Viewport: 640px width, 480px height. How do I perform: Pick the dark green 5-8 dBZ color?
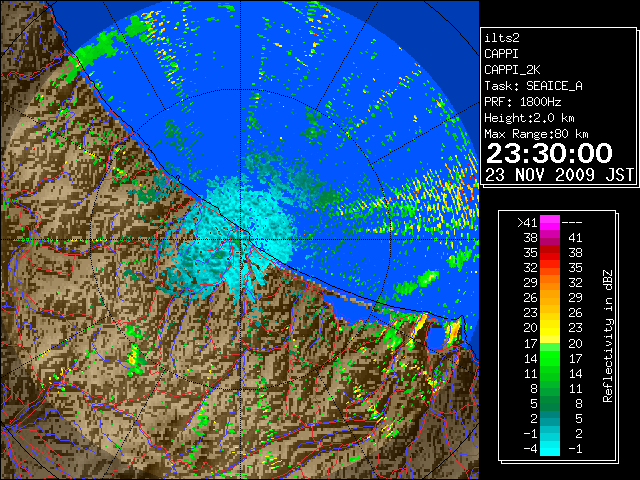[550, 403]
